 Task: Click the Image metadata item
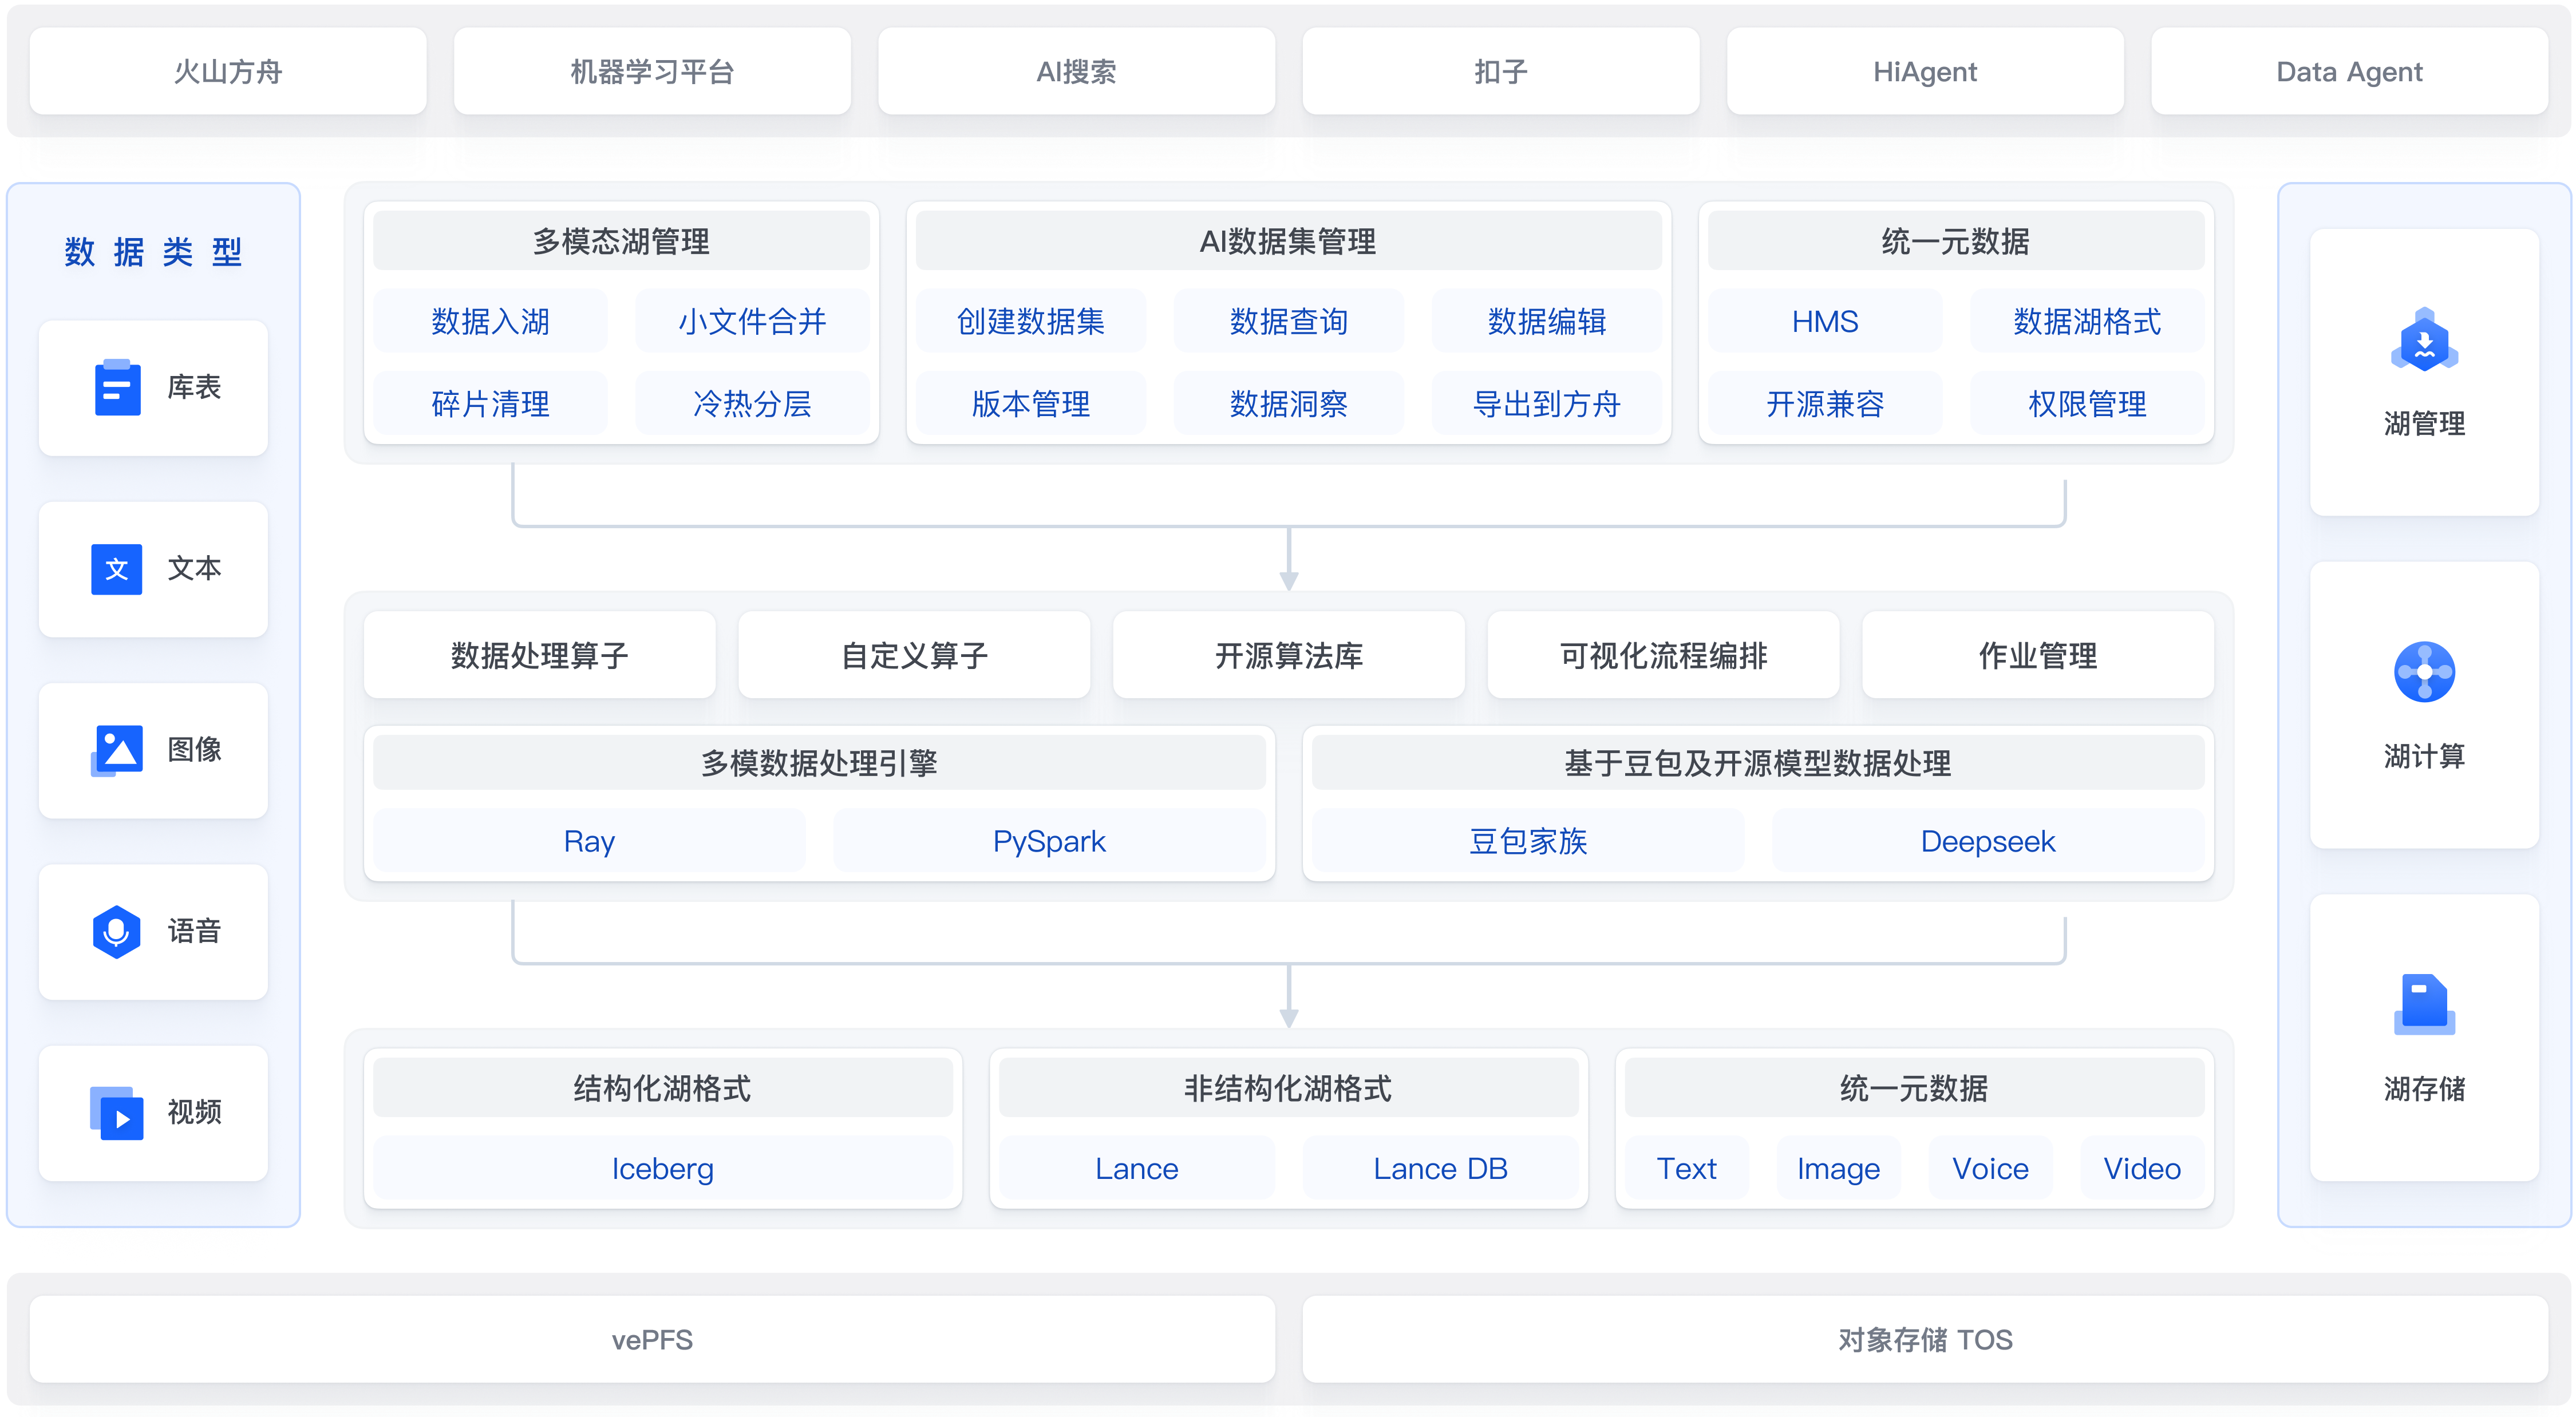pos(1839,1168)
